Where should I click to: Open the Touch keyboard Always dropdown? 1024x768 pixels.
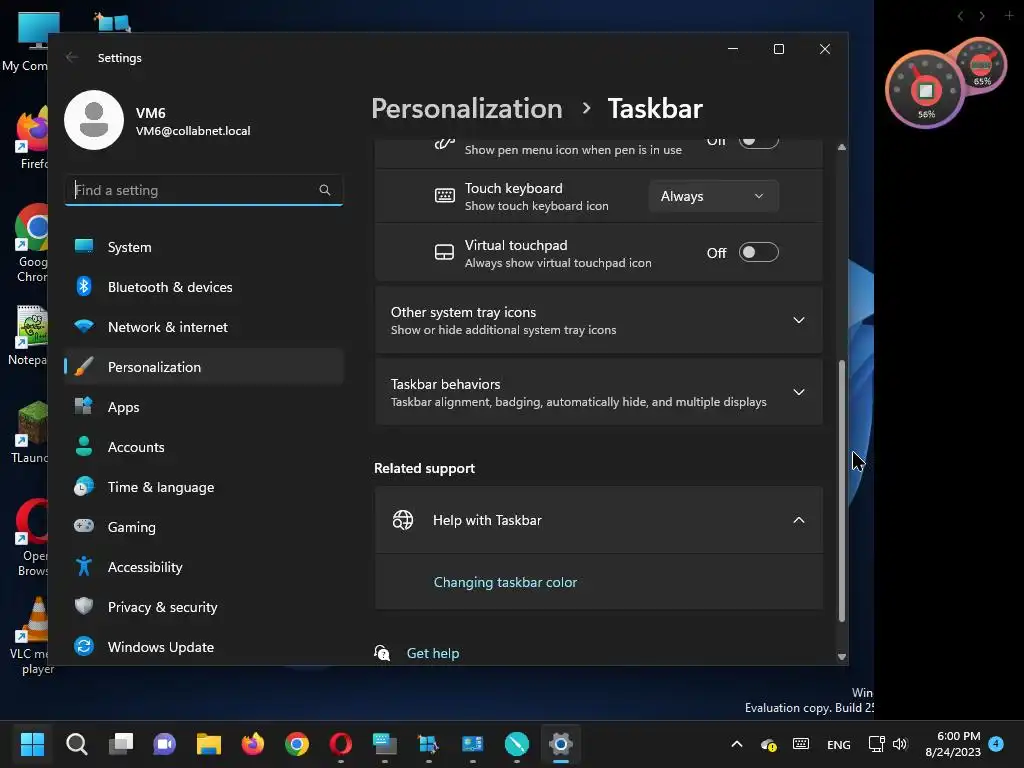(713, 196)
